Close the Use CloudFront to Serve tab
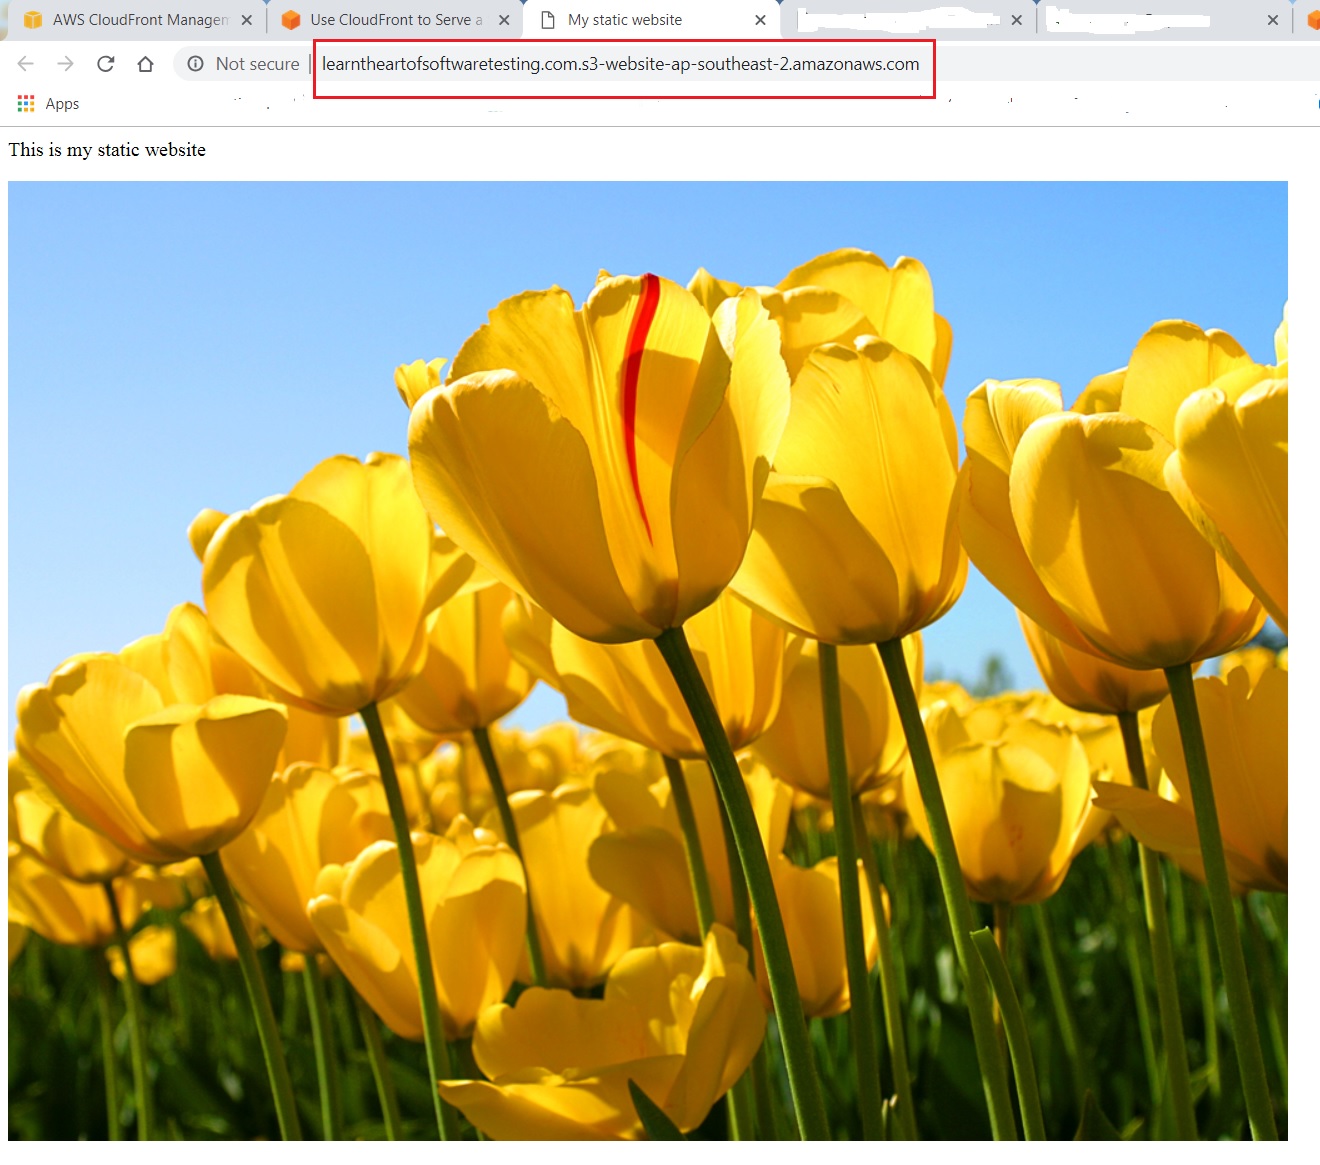The height and width of the screenshot is (1165, 1320). tap(504, 20)
